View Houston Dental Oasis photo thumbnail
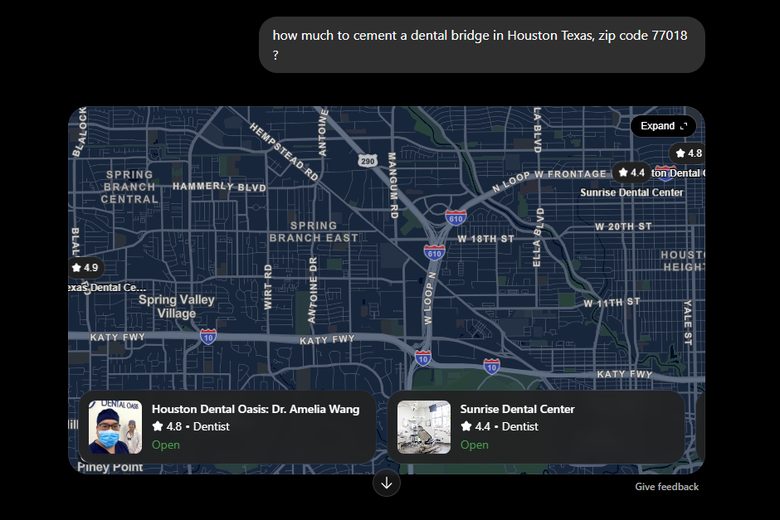This screenshot has width=780, height=520. [x=115, y=427]
